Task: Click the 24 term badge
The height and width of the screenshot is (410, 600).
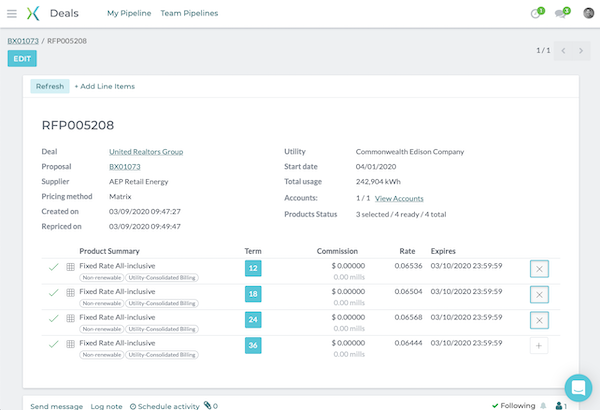Action: 253,320
